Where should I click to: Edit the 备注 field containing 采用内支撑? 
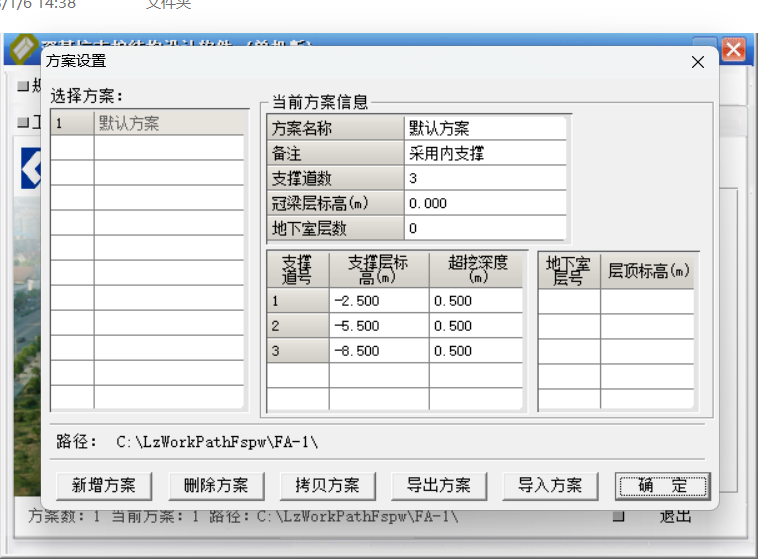[x=486, y=154]
